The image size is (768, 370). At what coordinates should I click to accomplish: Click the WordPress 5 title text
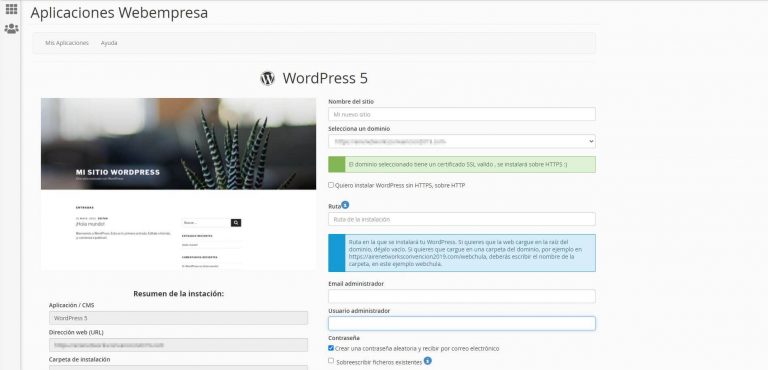point(325,78)
